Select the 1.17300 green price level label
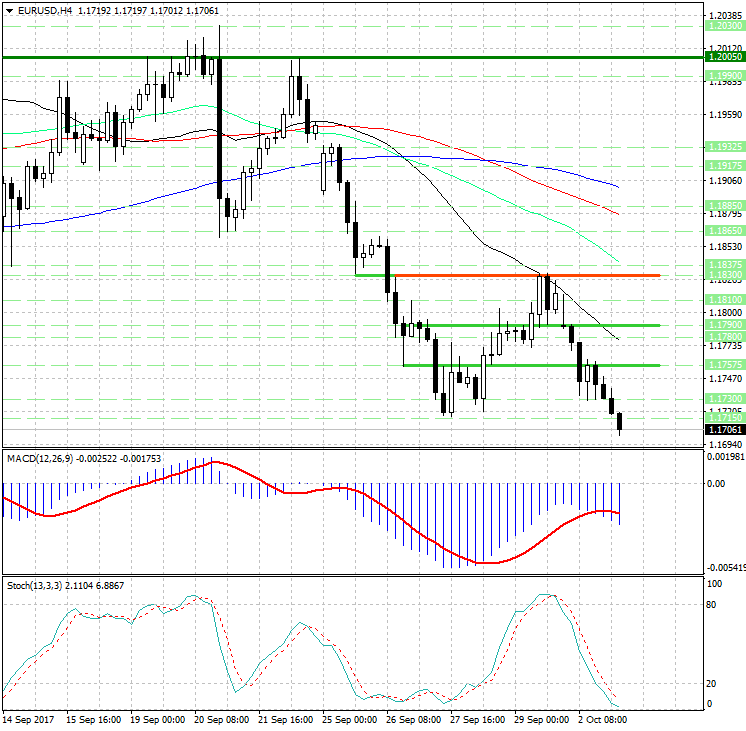Screen dimensions: 746x731 (x=723, y=398)
